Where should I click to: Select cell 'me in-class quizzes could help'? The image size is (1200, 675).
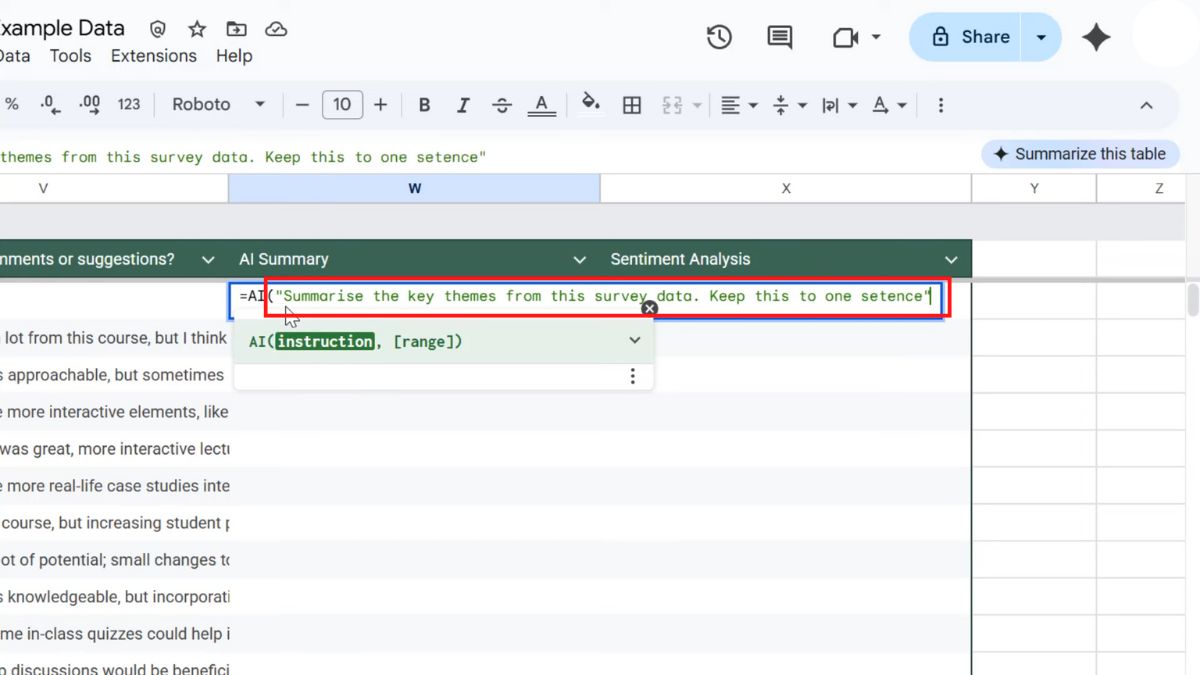[x=115, y=634]
